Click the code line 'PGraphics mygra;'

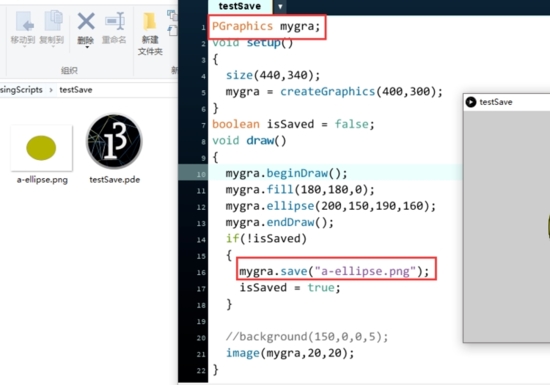[266, 26]
